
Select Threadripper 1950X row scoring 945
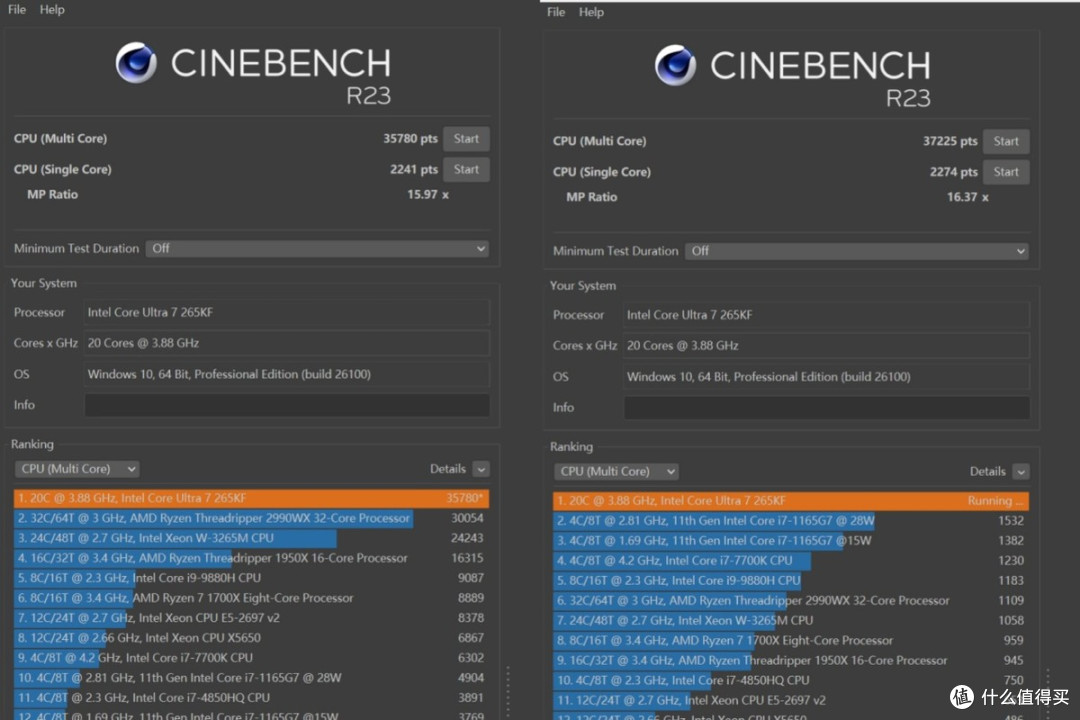tap(791, 661)
